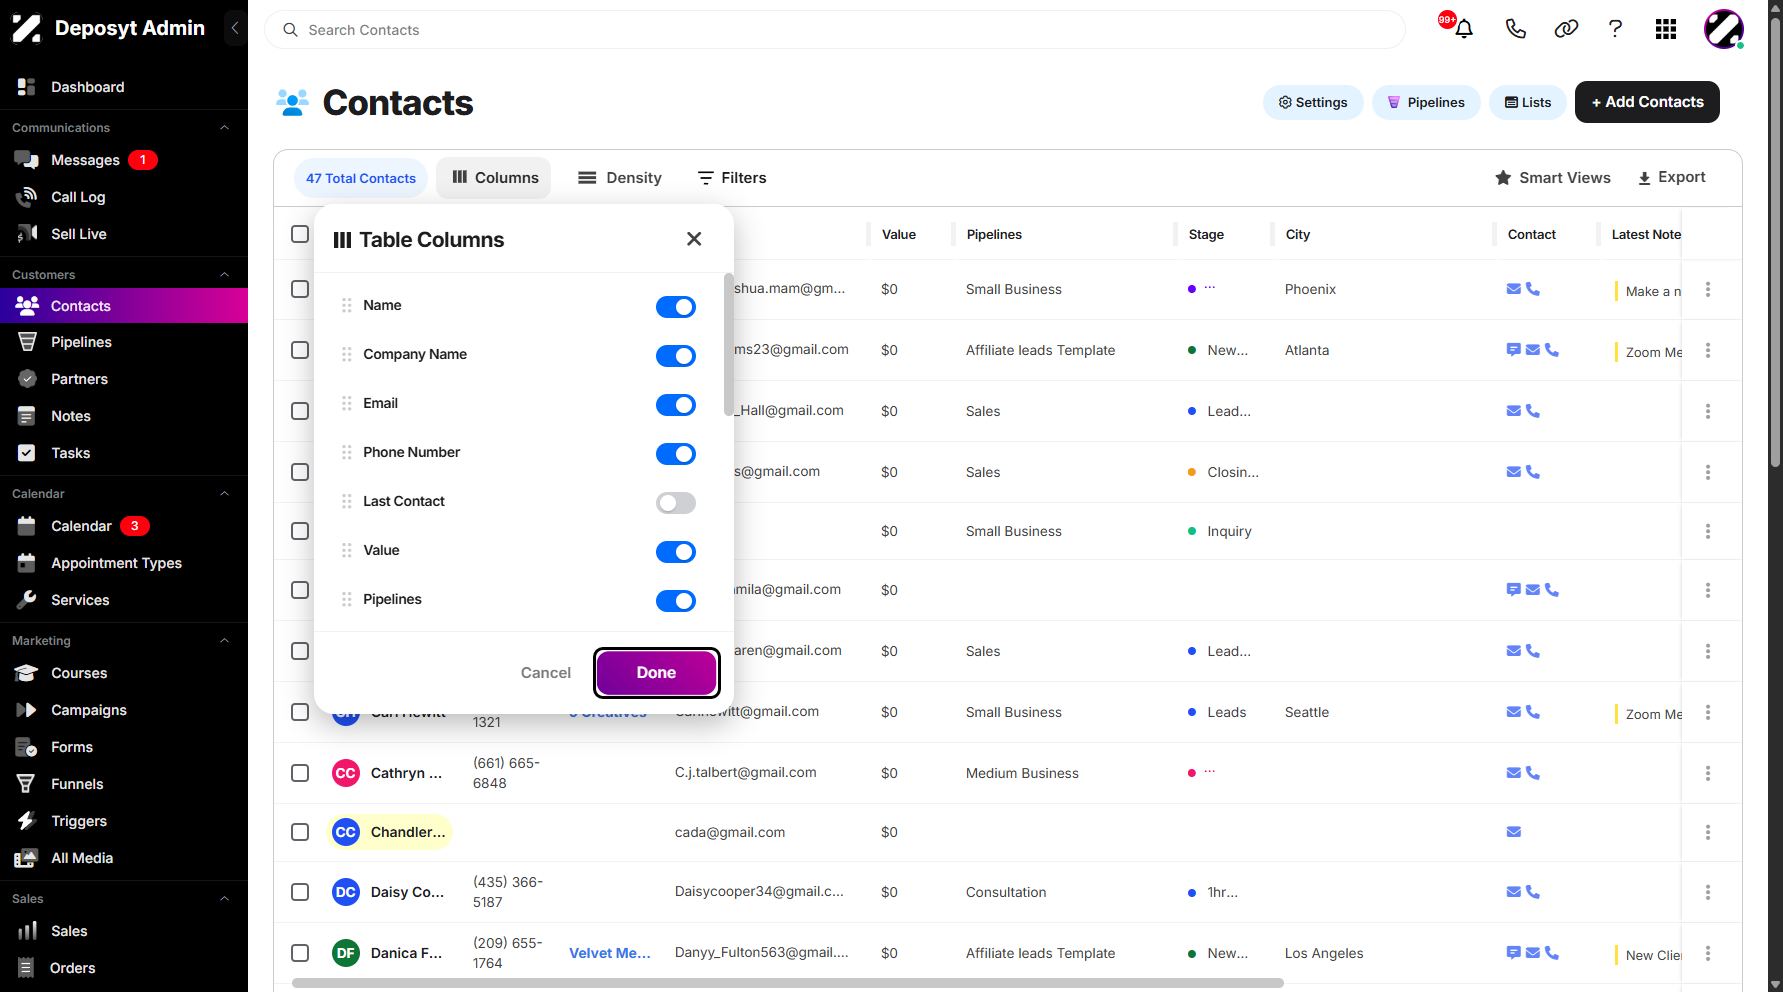Click the Table Columns dialog scrollbar
1783x992 pixels.
tap(729, 344)
